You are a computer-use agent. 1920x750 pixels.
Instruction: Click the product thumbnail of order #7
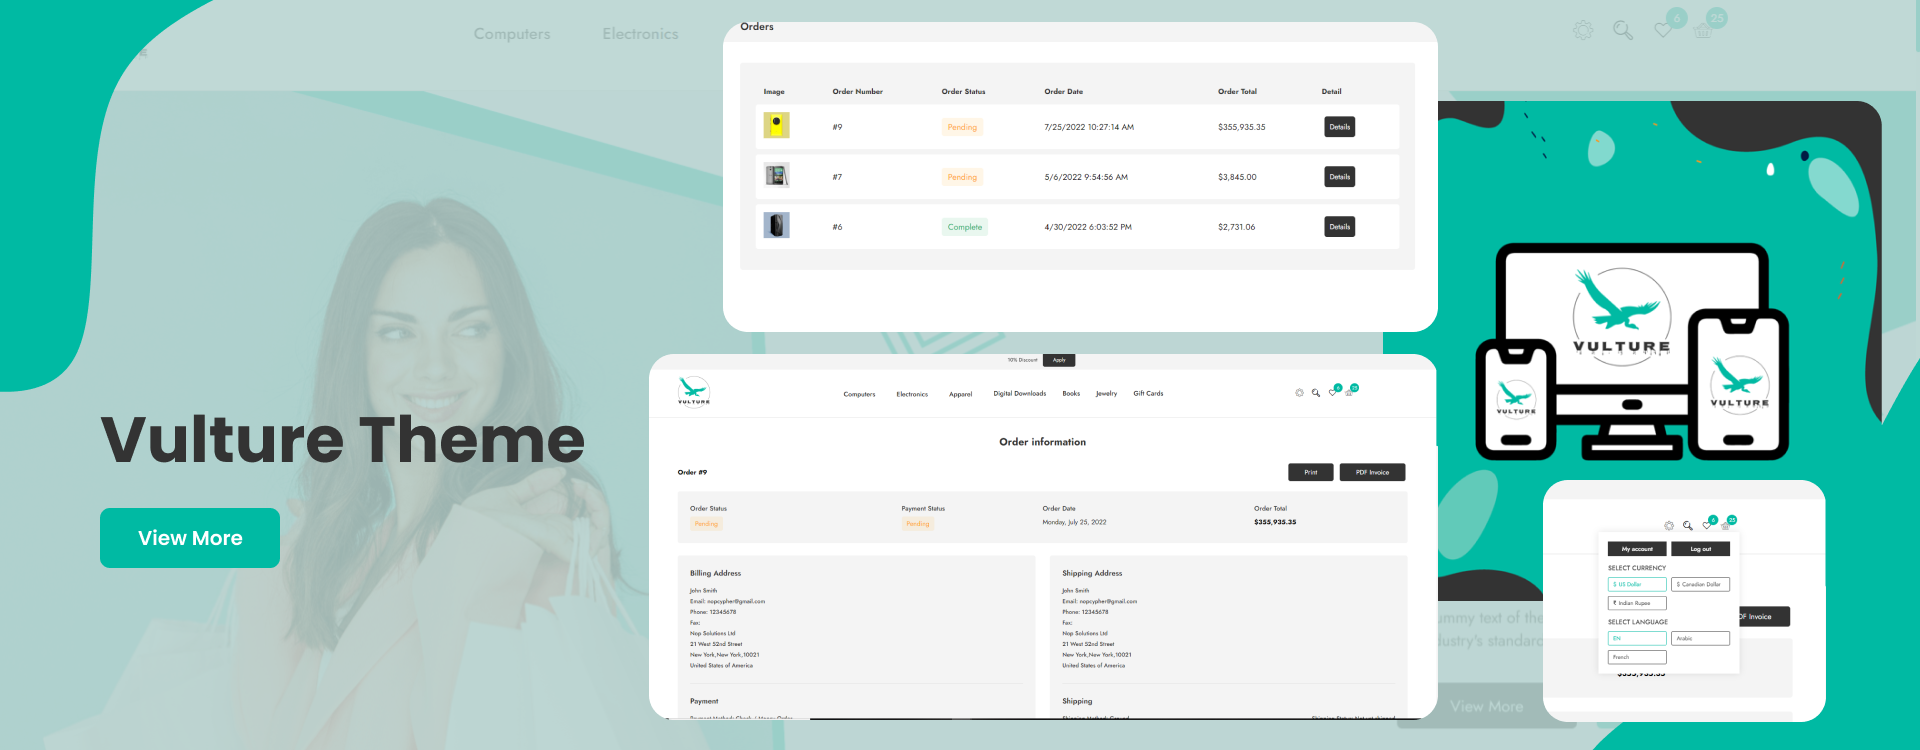pyautogui.click(x=776, y=176)
